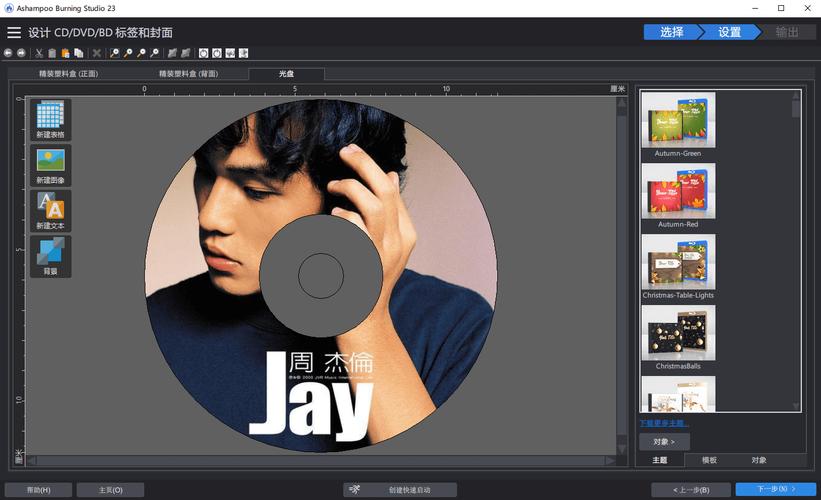
Task: Go to the 输出 step
Action: pyautogui.click(x=787, y=32)
